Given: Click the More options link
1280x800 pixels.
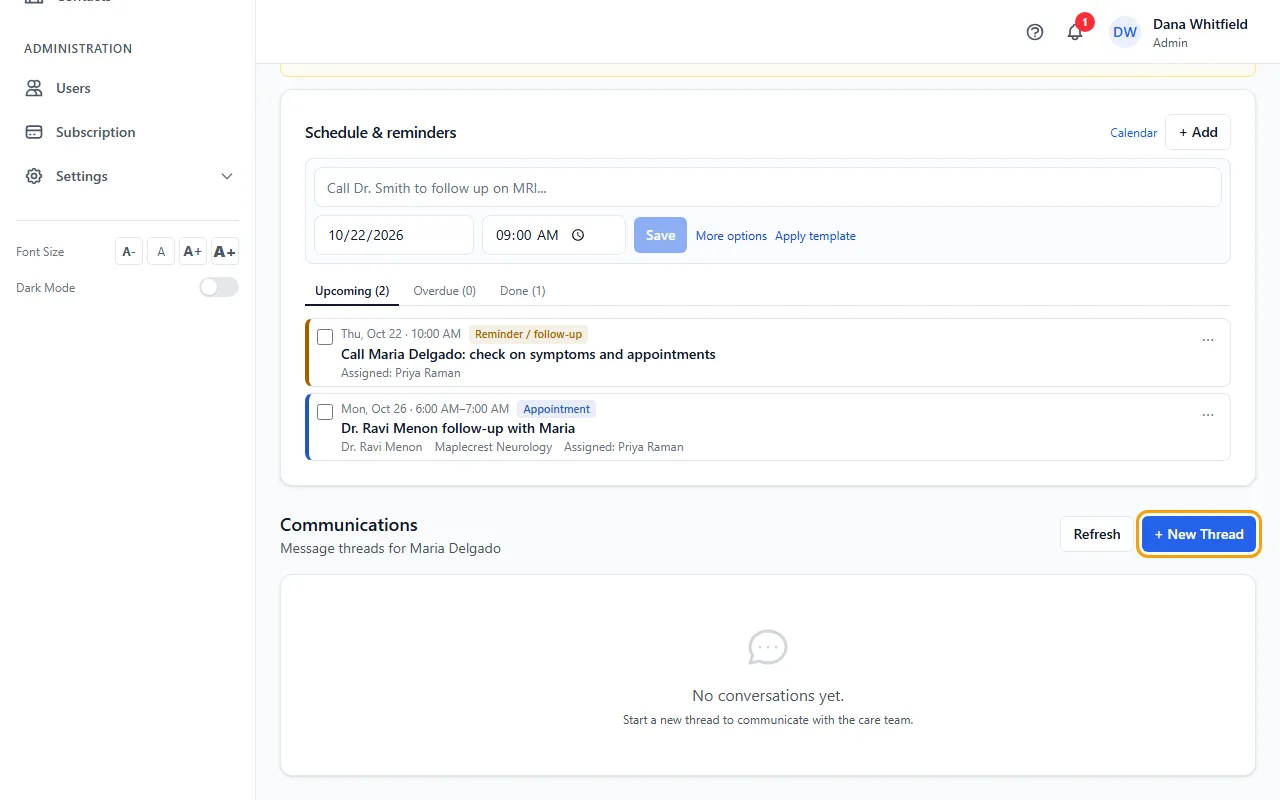Looking at the screenshot, I should pos(731,236).
